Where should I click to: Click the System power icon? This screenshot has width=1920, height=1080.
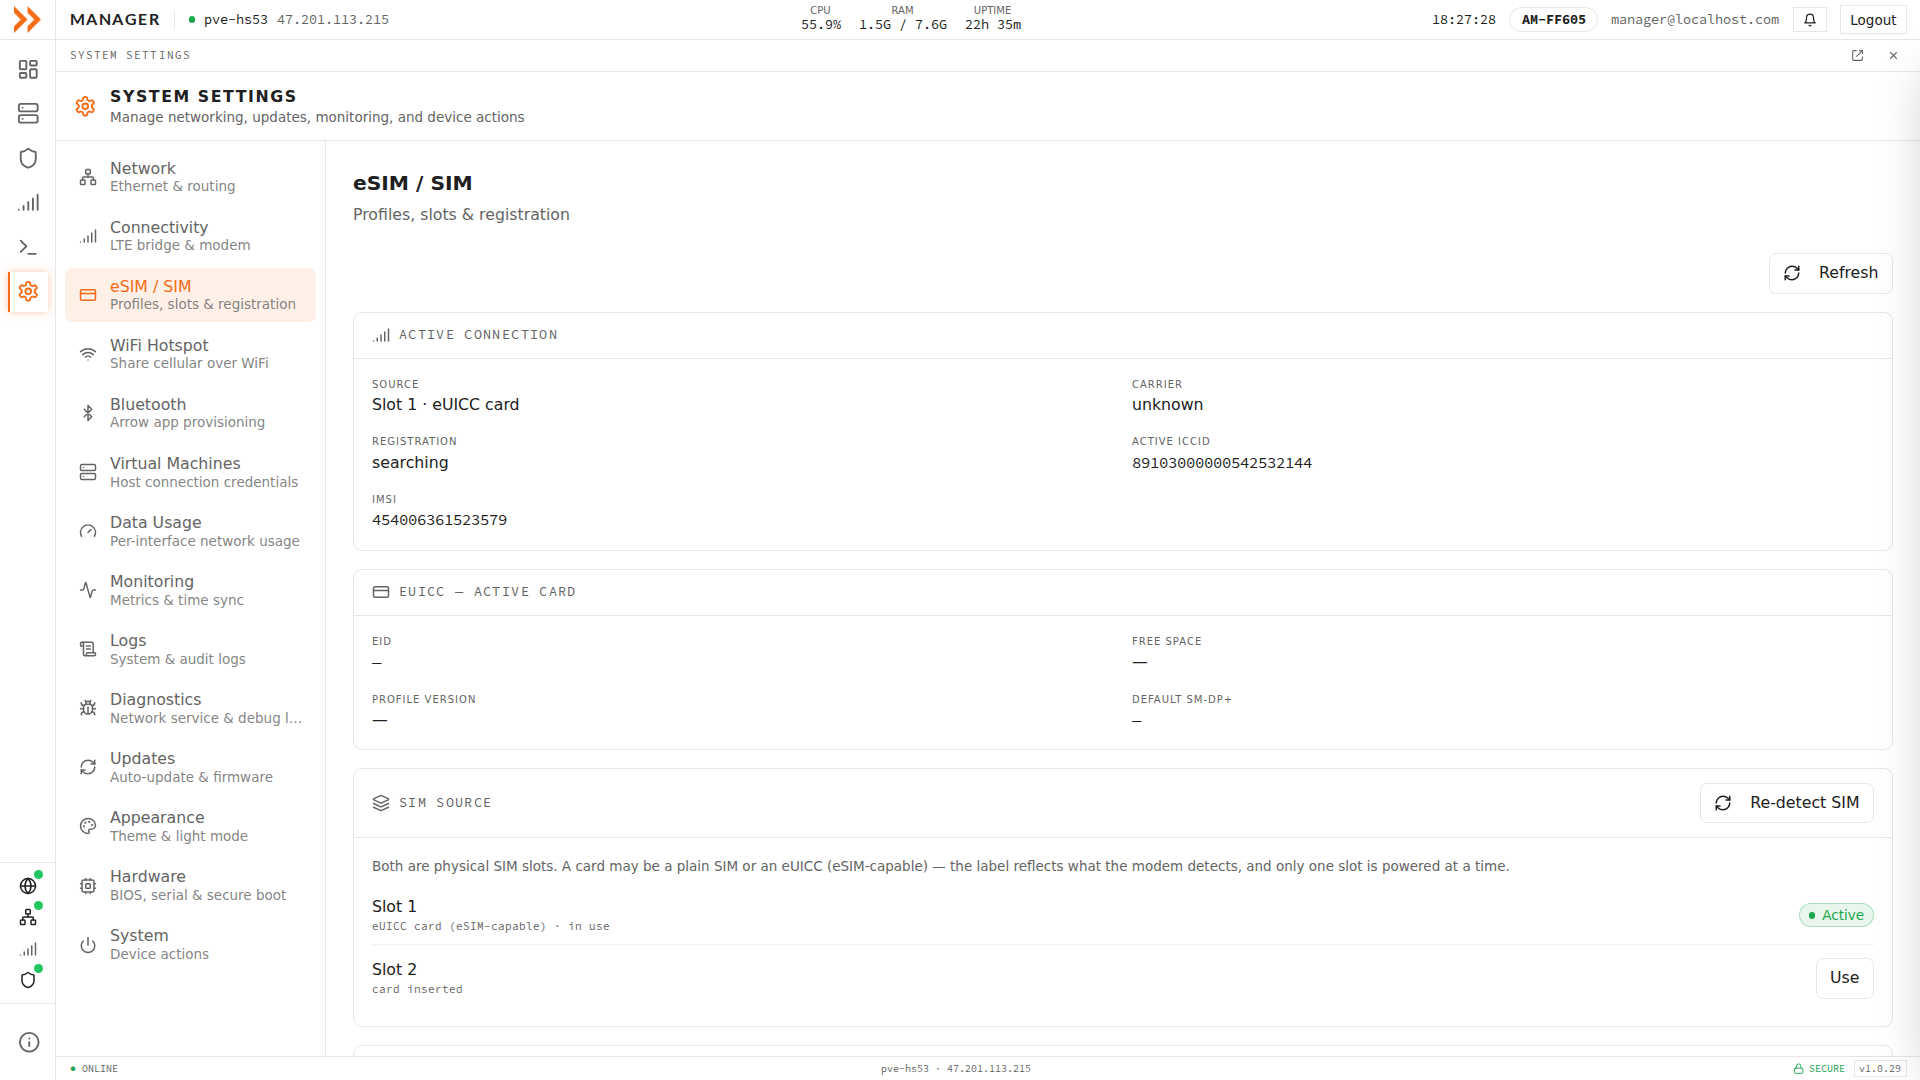[88, 945]
